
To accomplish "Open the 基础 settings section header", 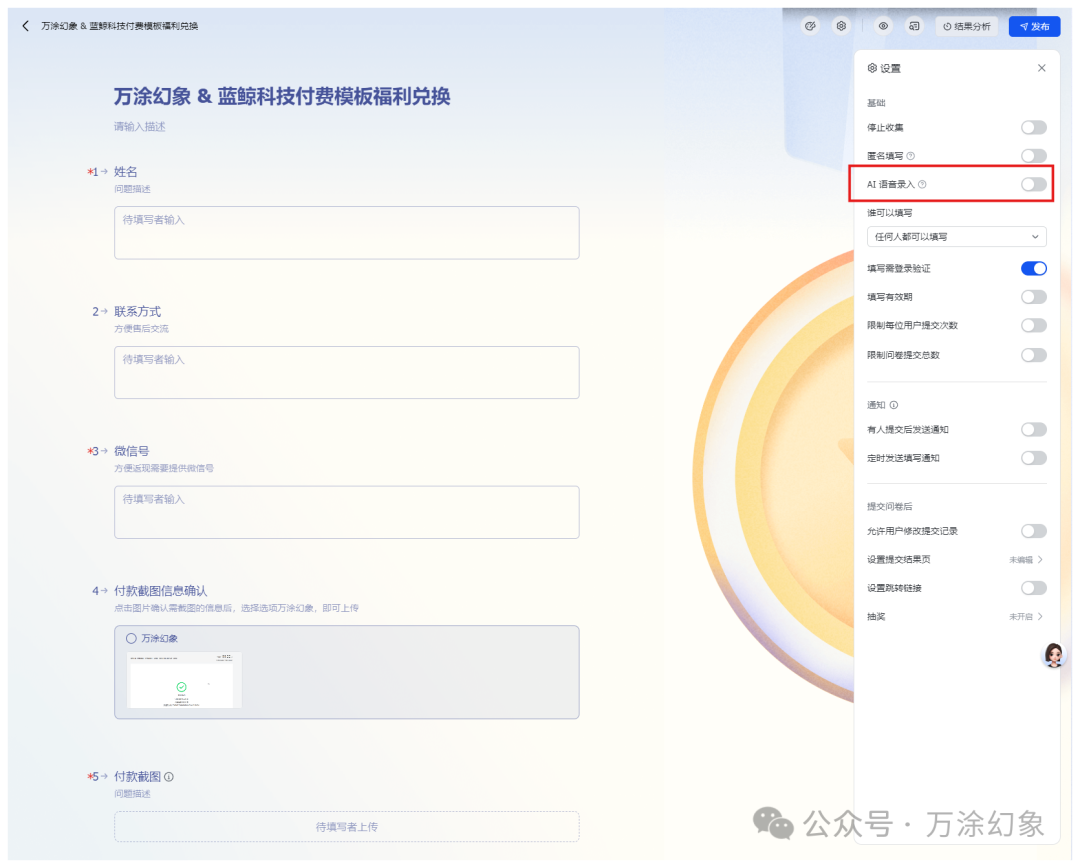I will [x=874, y=102].
